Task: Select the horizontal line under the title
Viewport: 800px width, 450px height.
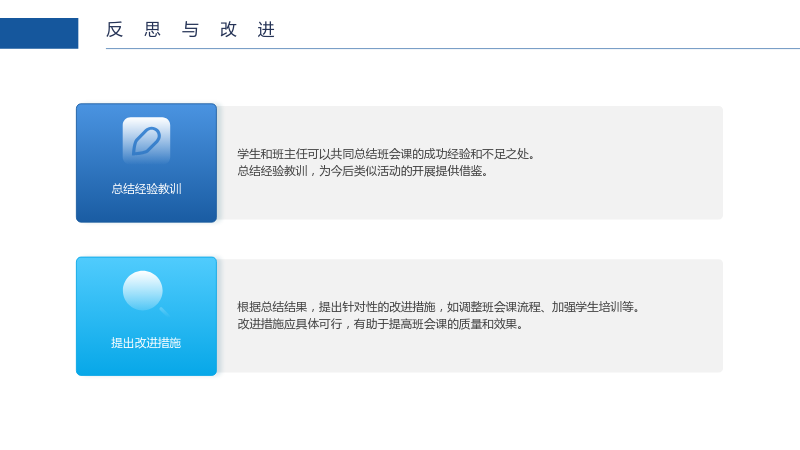Action: (453, 48)
